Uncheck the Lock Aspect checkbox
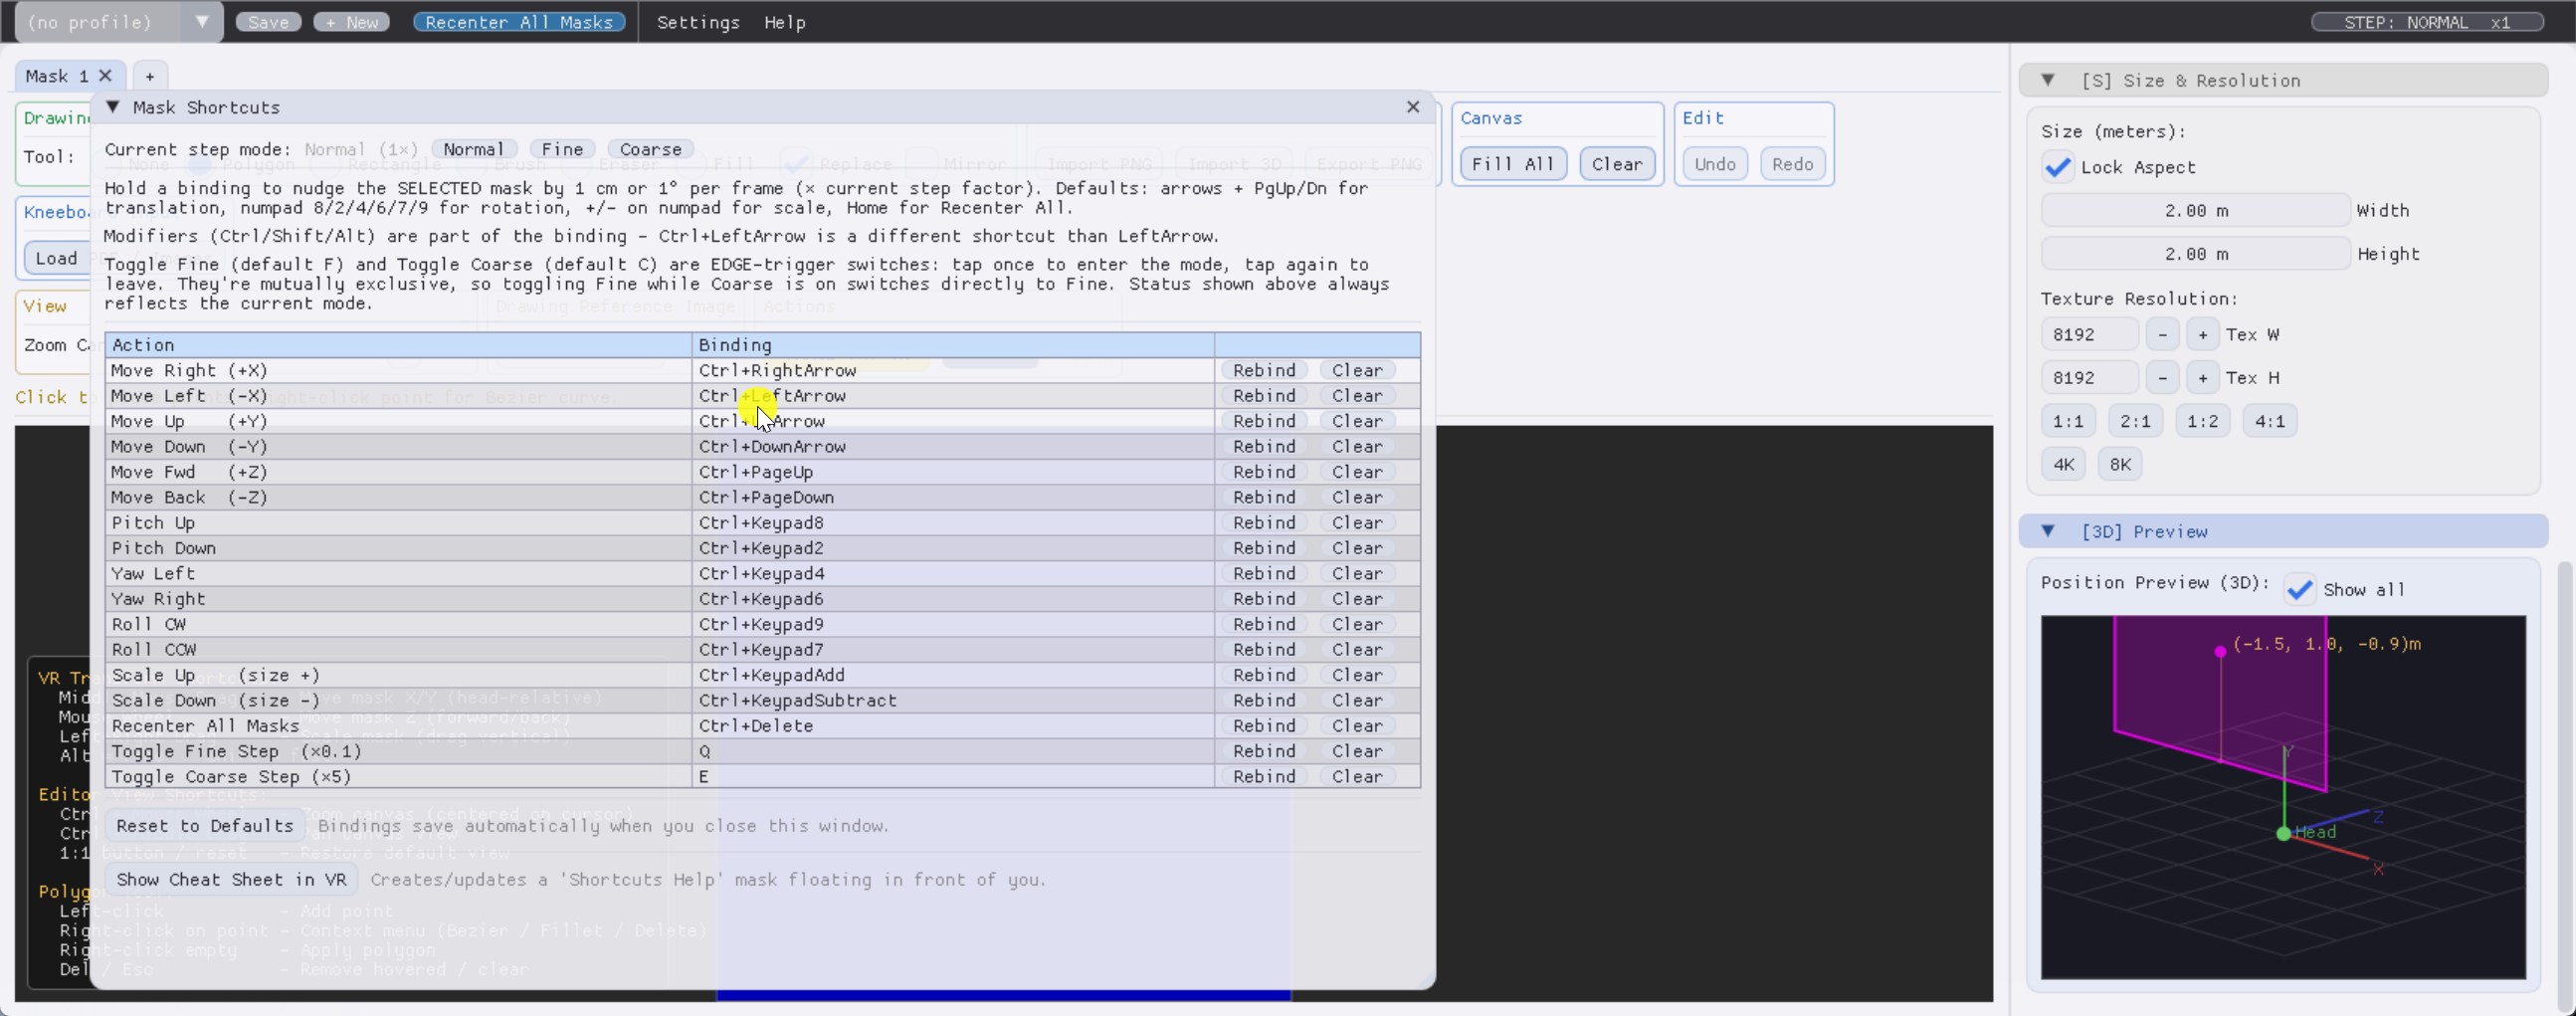Viewport: 2576px width, 1016px height. [2057, 167]
